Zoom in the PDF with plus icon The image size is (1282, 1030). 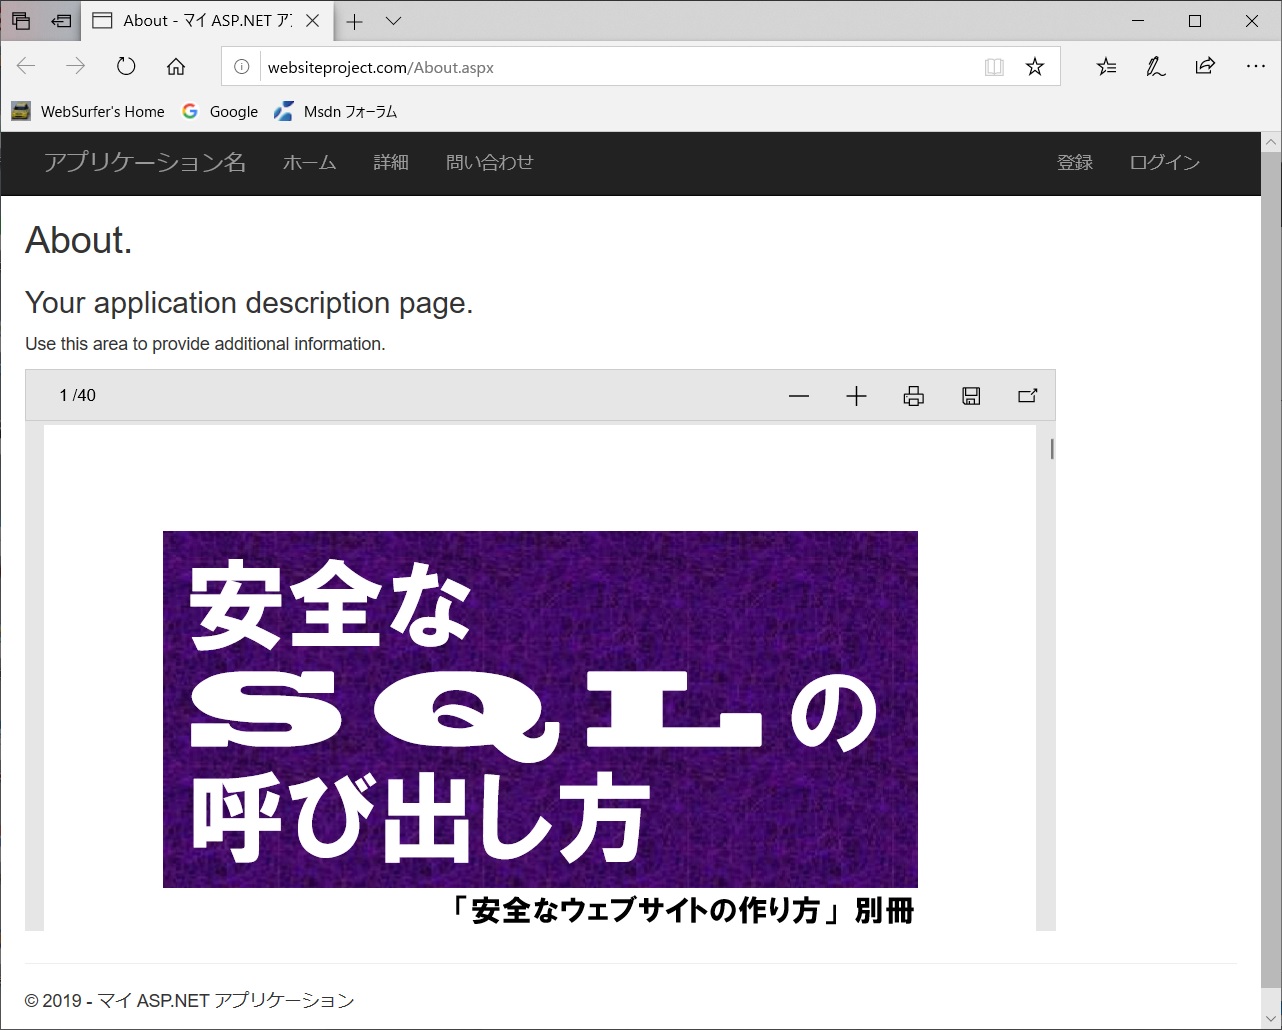pyautogui.click(x=856, y=396)
